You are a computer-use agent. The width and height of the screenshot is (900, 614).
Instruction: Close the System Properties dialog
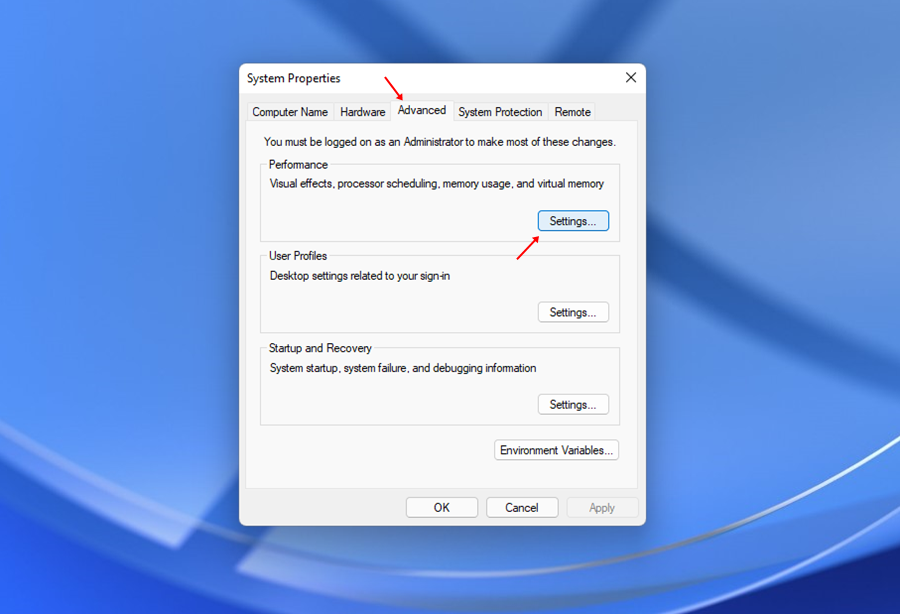point(631,77)
